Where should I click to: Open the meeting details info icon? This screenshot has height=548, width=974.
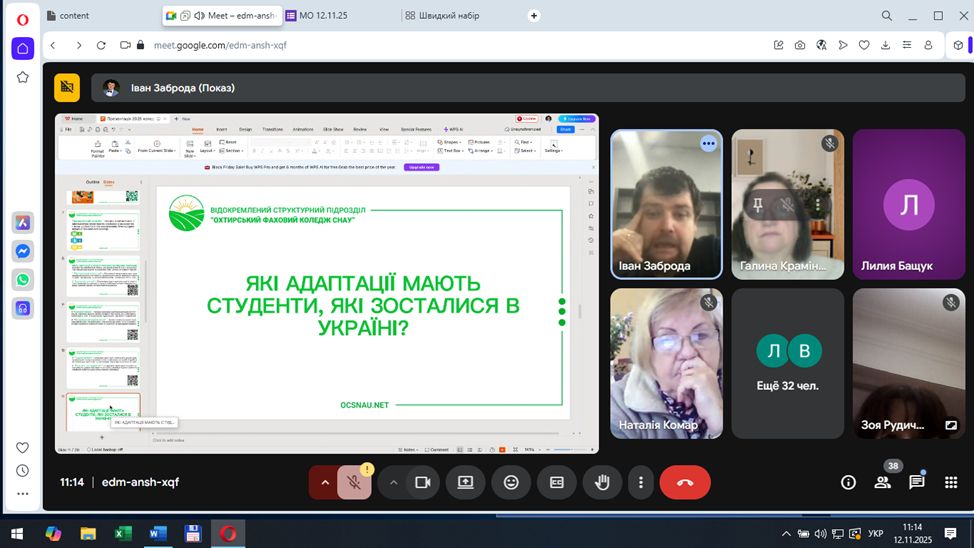(x=848, y=482)
